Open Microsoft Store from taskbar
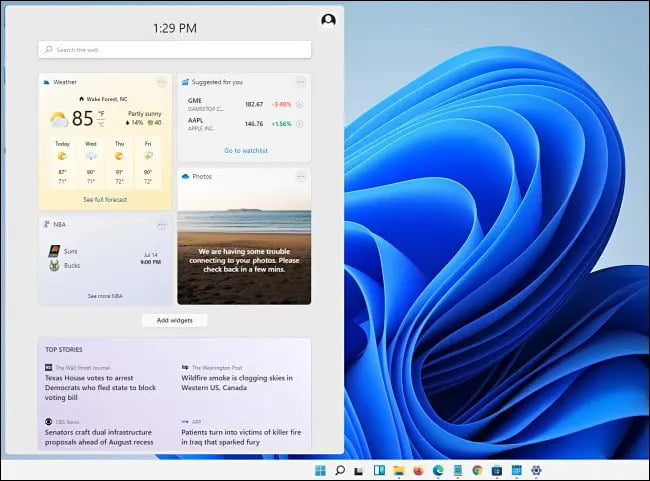This screenshot has width=650, height=481. tap(497, 470)
